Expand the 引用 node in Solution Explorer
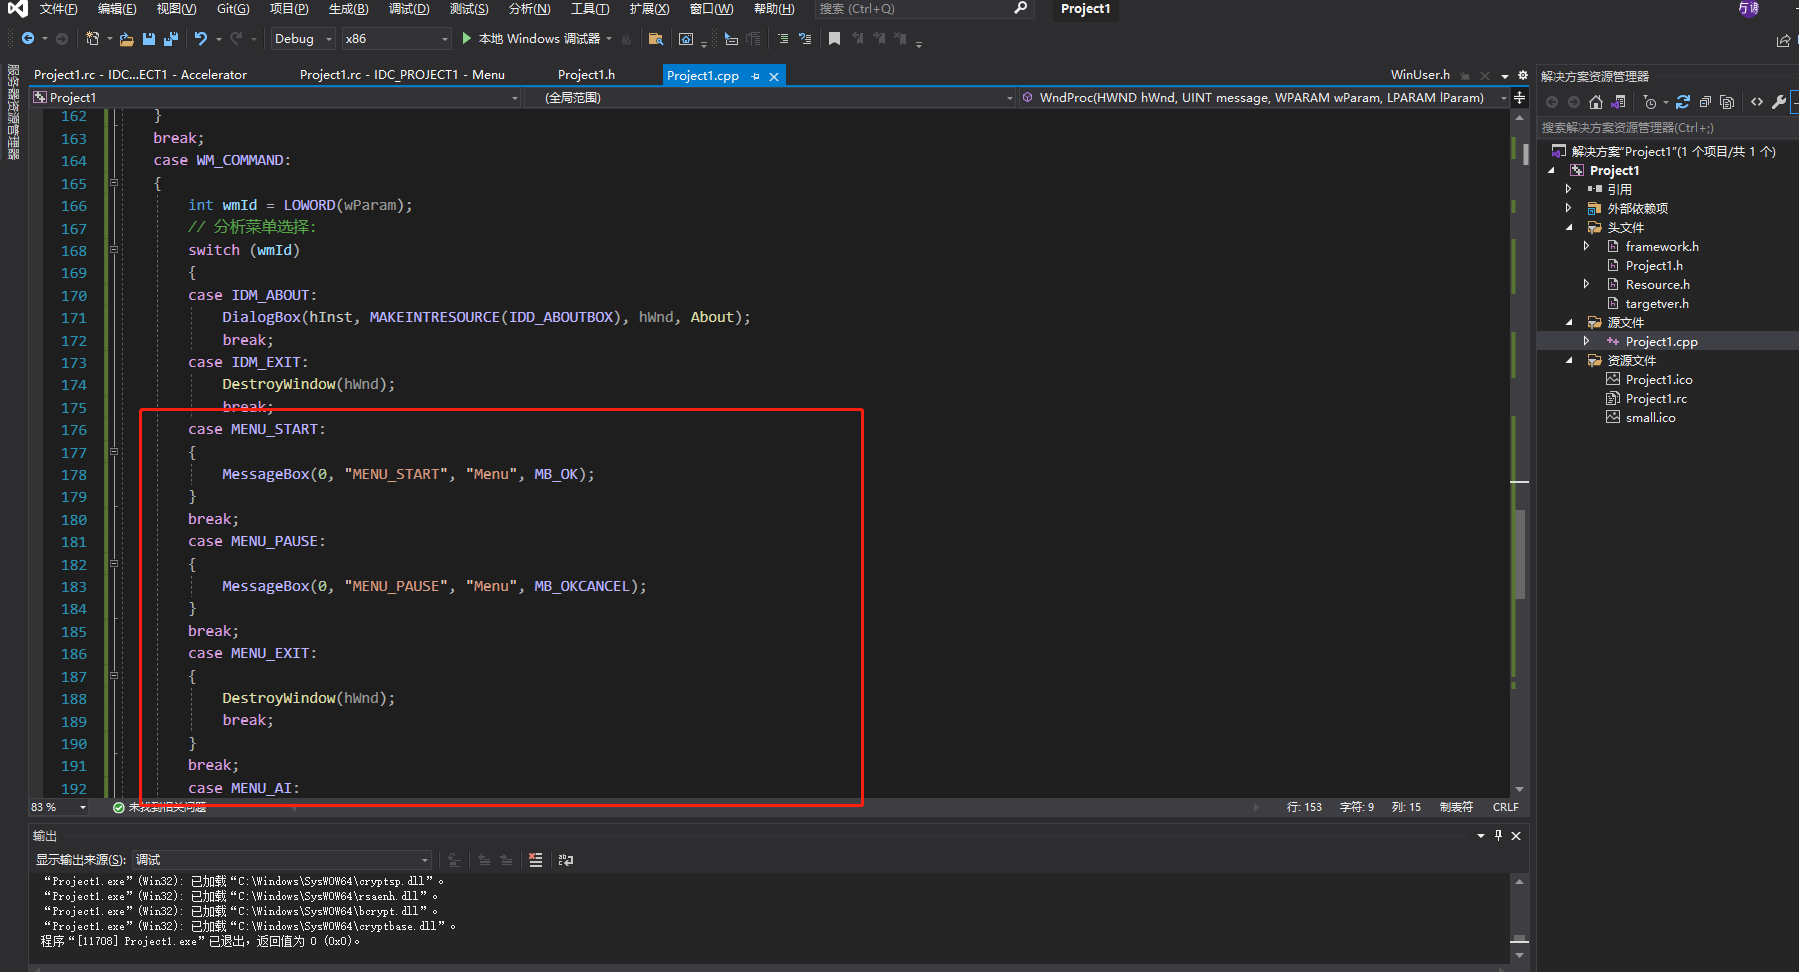Viewport: 1799px width, 972px height. (1568, 189)
